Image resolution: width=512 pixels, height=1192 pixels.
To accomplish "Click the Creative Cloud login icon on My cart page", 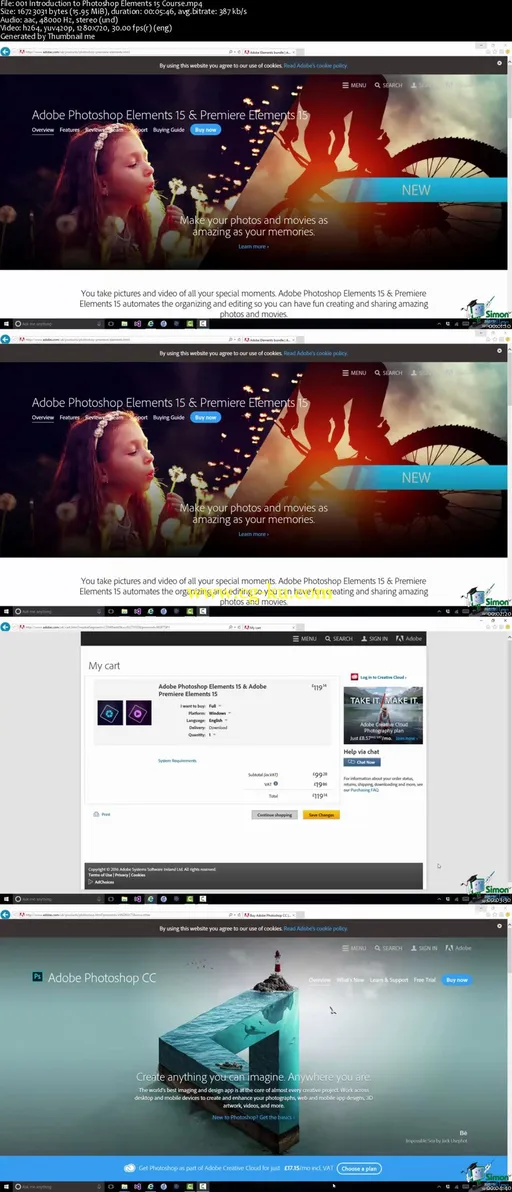I will (x=354, y=677).
